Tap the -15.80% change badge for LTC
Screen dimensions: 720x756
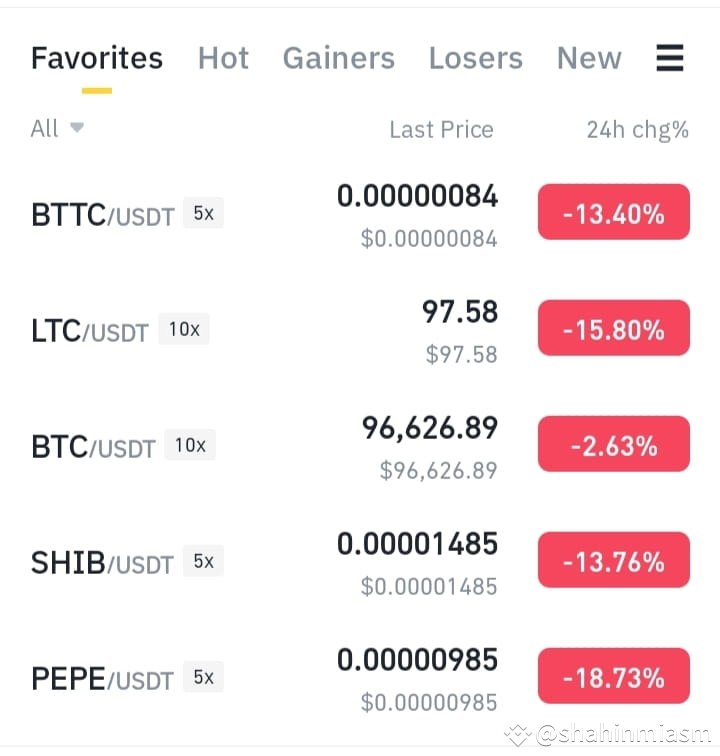tap(613, 328)
